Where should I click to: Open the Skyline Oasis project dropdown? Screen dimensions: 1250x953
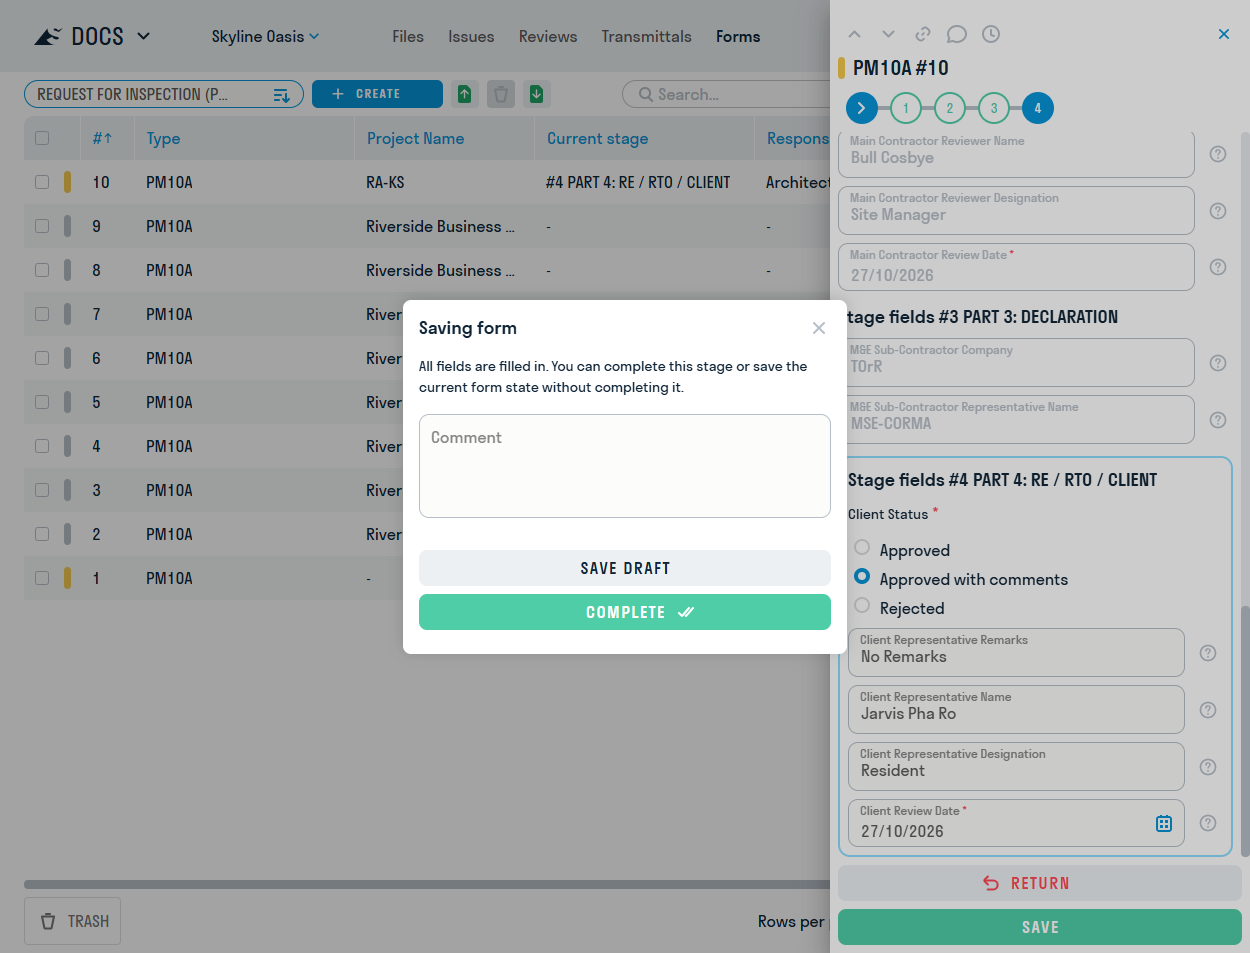265,36
